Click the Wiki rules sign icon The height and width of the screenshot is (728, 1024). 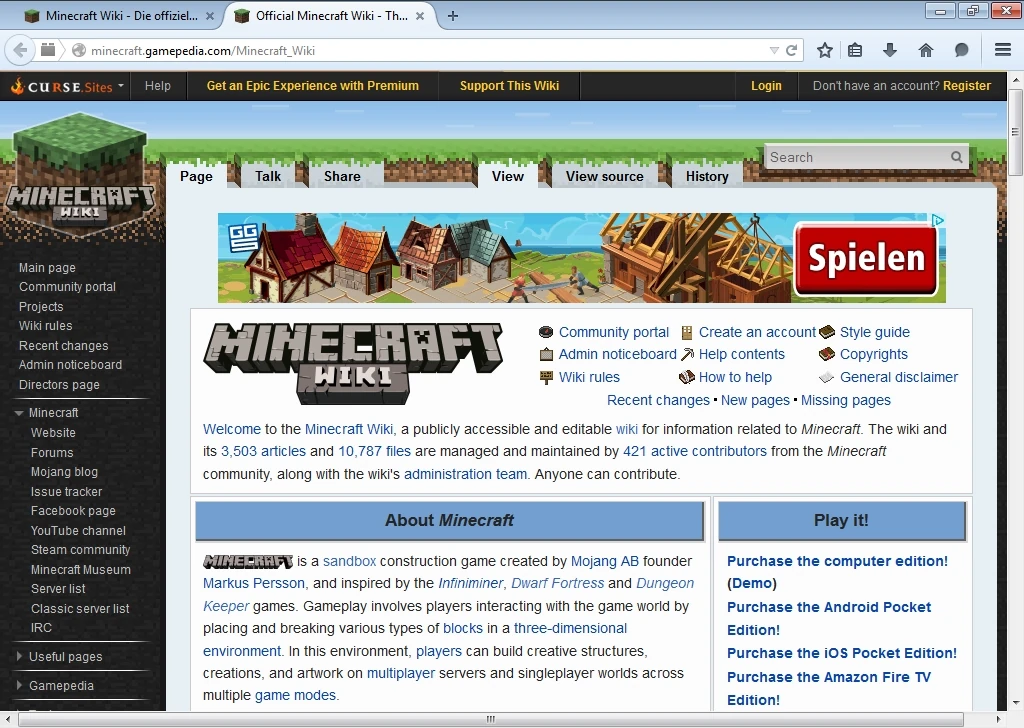click(x=546, y=377)
